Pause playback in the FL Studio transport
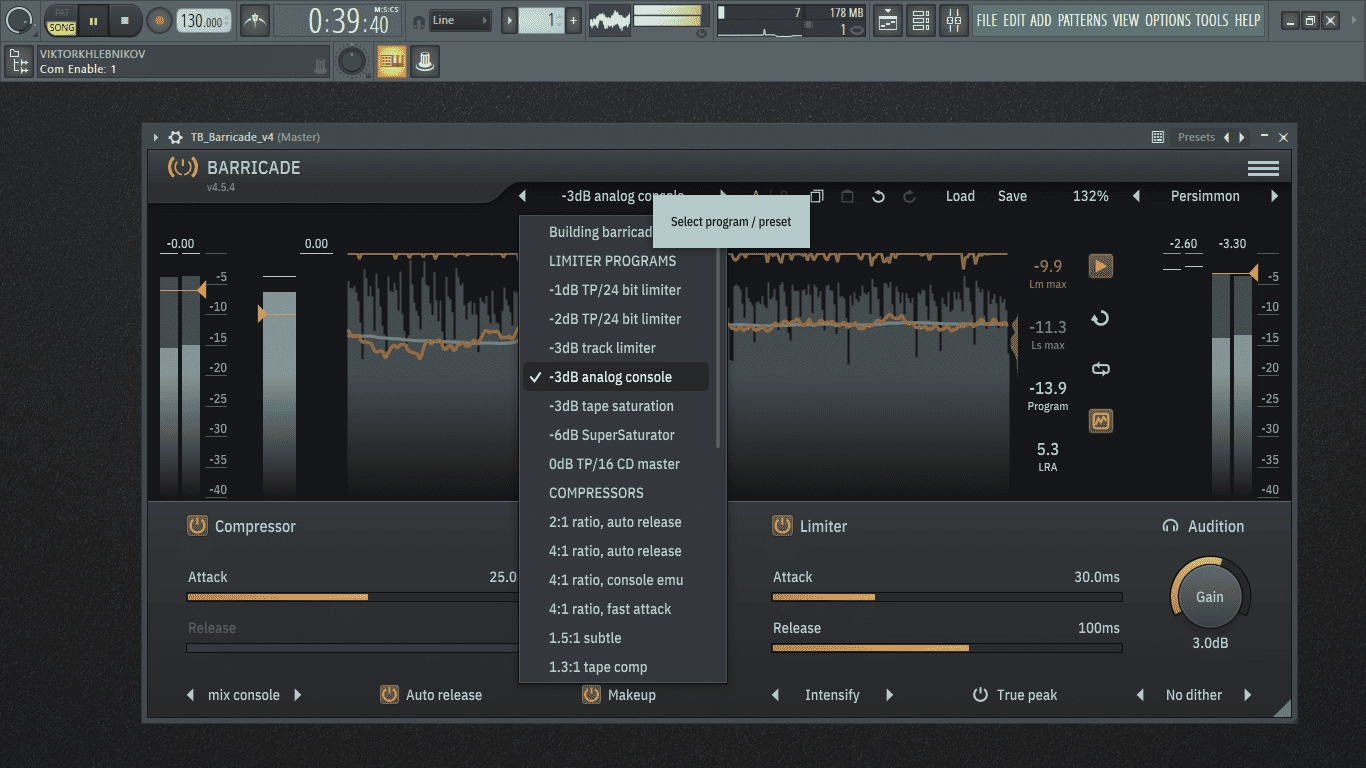1366x768 pixels. point(93,20)
